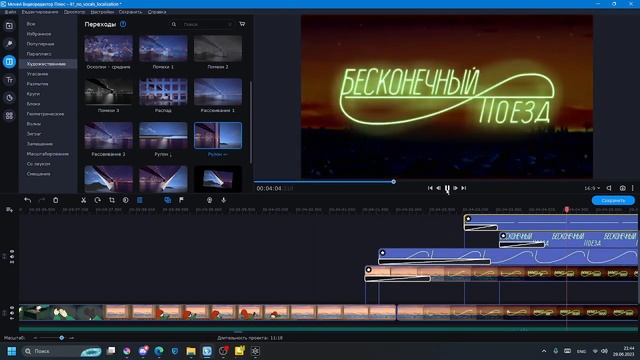Screen dimensions: 640x360
Task: Open the Файл menu
Action: coord(10,12)
